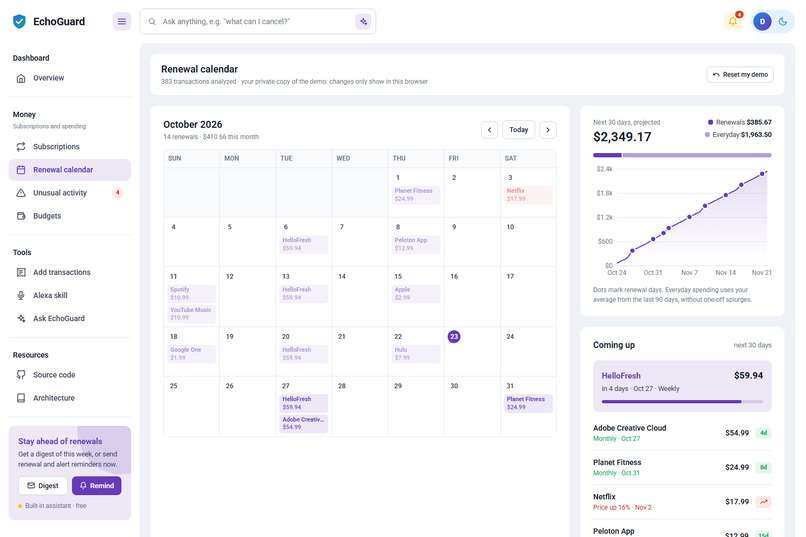
Task: Open Spotify $10.99 calendar event
Action: [x=191, y=293]
